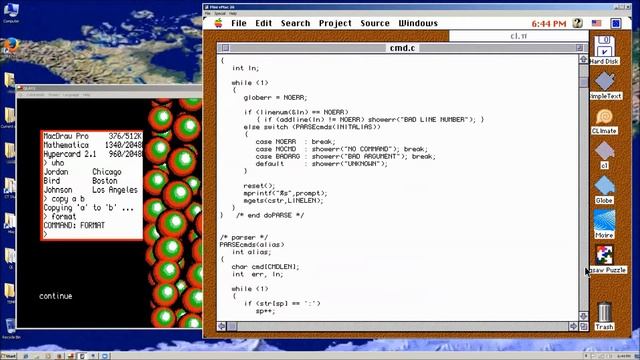The width and height of the screenshot is (640, 360).
Task: Click the 'continue' text in the left window
Action: click(56, 296)
